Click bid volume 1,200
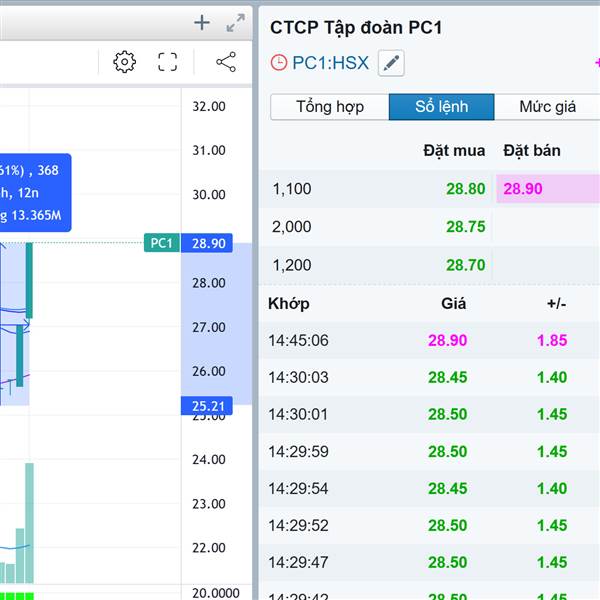 tap(292, 265)
